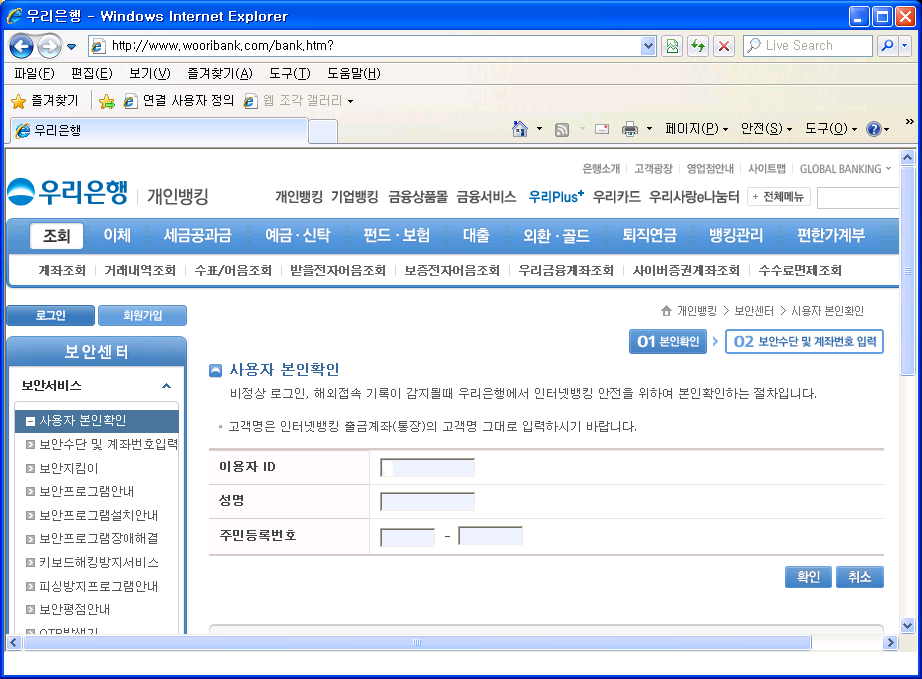The height and width of the screenshot is (679, 922).
Task: Click the 이용자 ID input field
Action: pyautogui.click(x=427, y=468)
